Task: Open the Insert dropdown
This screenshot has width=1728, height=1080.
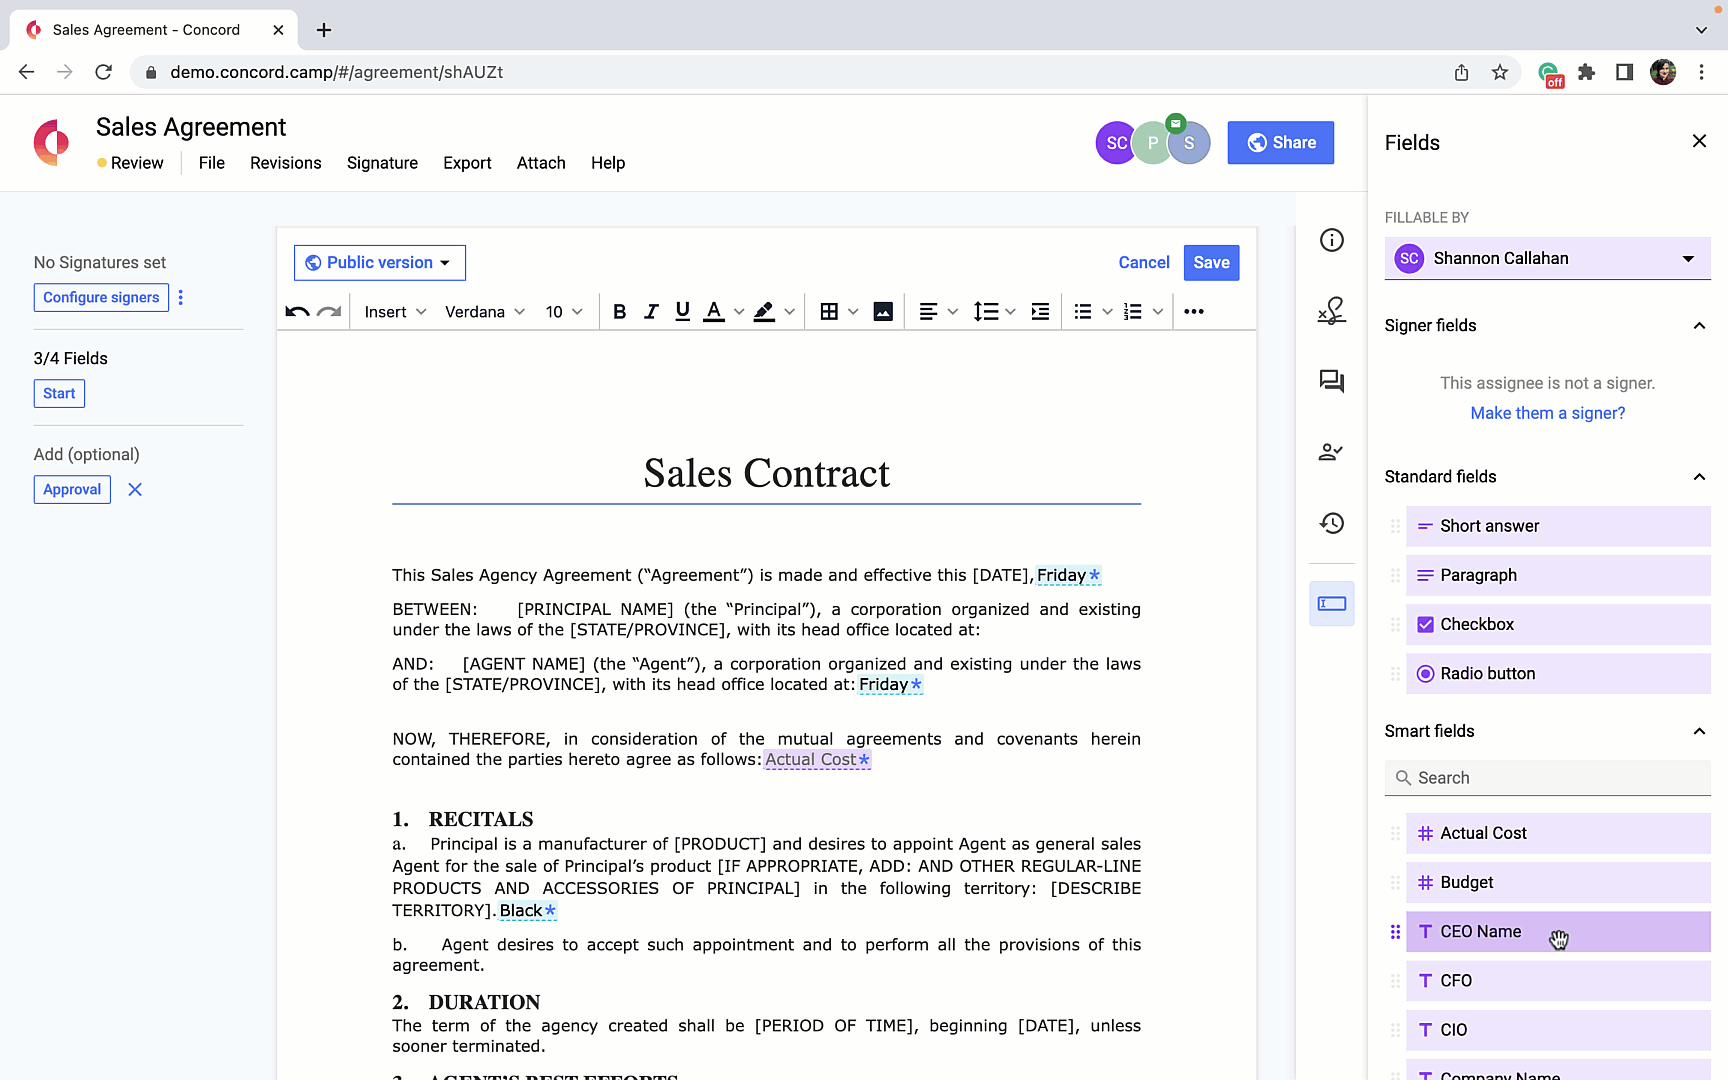Action: (x=395, y=312)
